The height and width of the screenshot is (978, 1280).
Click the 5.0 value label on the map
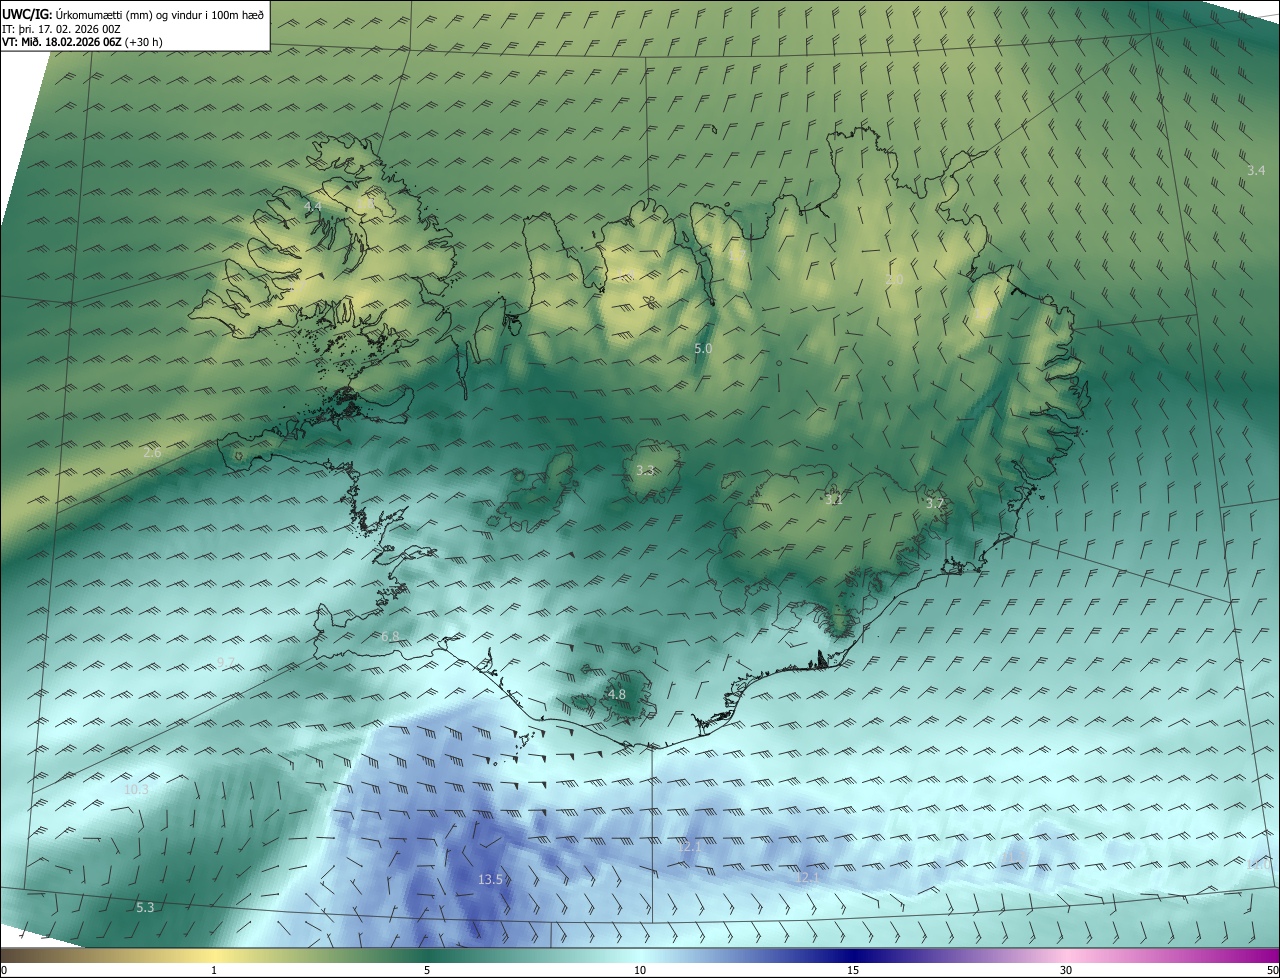[x=703, y=348]
